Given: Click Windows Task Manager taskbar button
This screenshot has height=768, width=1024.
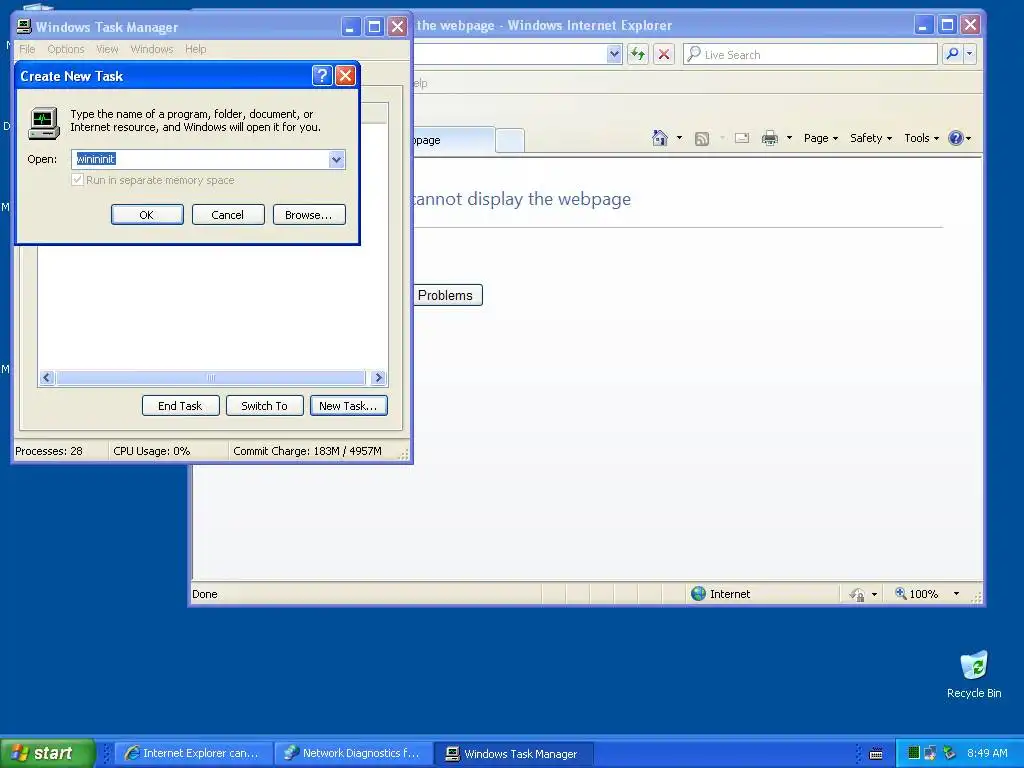Looking at the screenshot, I should point(513,754).
